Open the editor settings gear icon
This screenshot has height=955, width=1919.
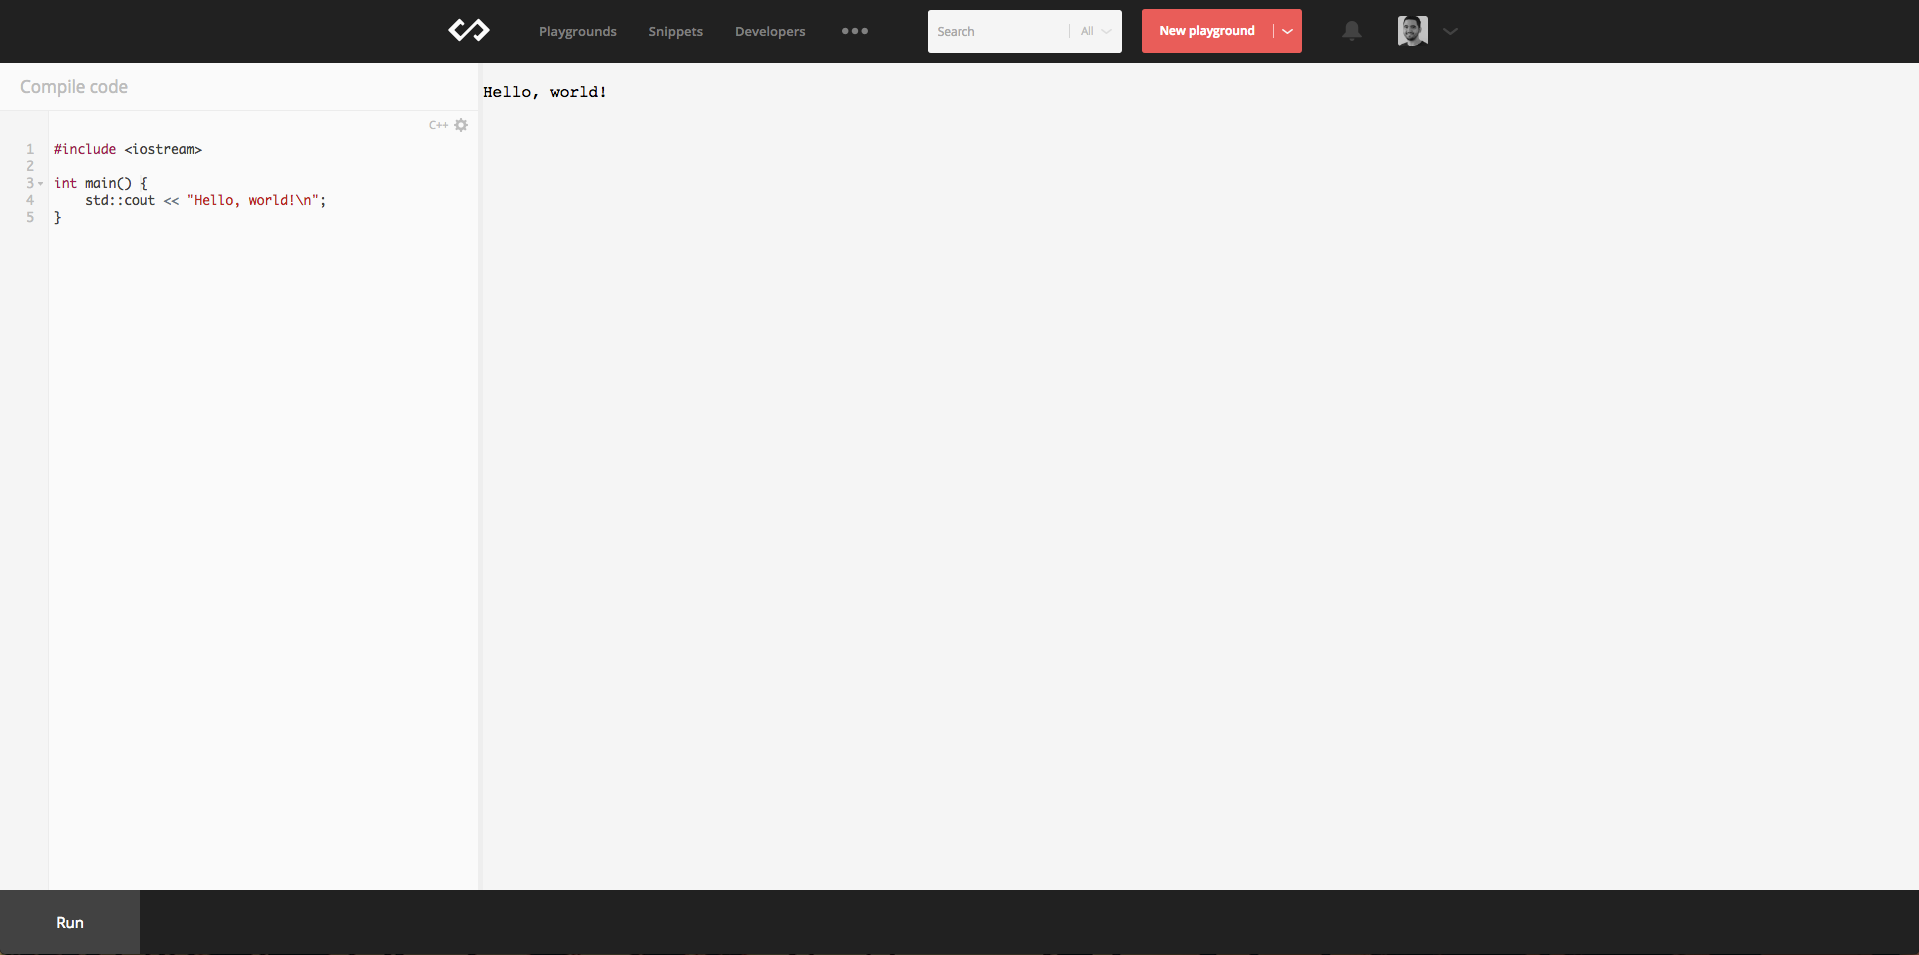461,125
